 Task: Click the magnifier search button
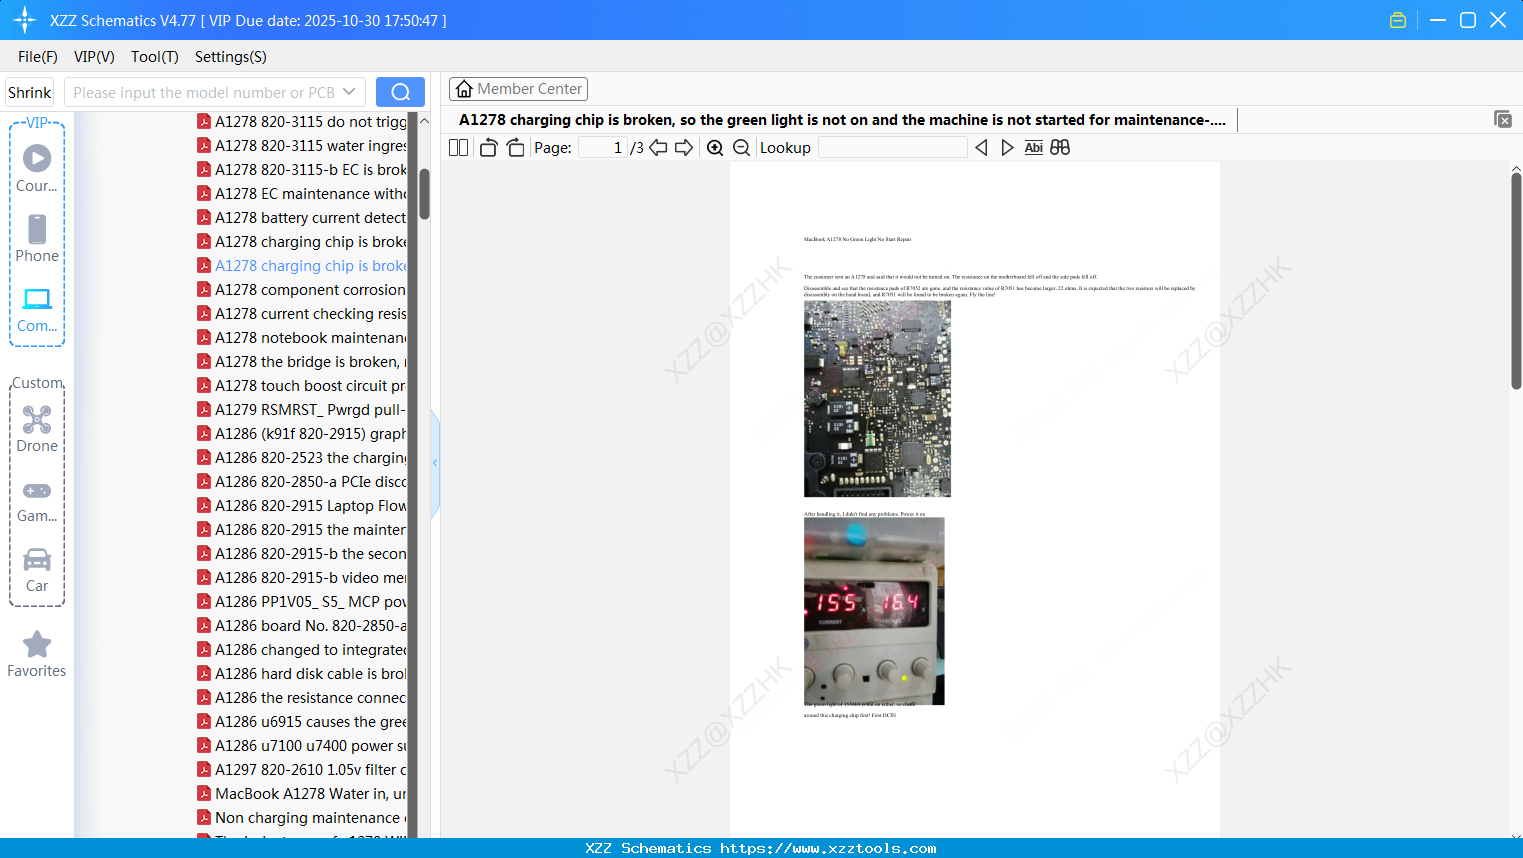coord(400,92)
